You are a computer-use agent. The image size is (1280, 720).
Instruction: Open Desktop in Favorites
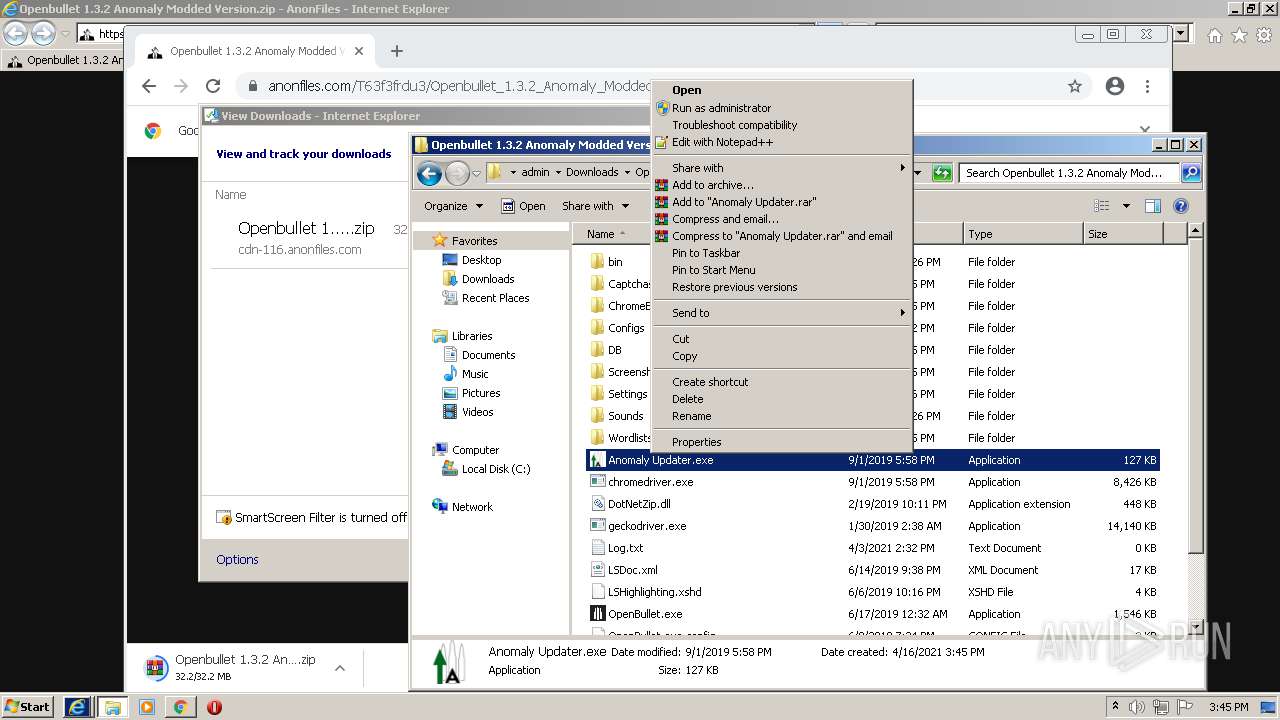[481, 260]
